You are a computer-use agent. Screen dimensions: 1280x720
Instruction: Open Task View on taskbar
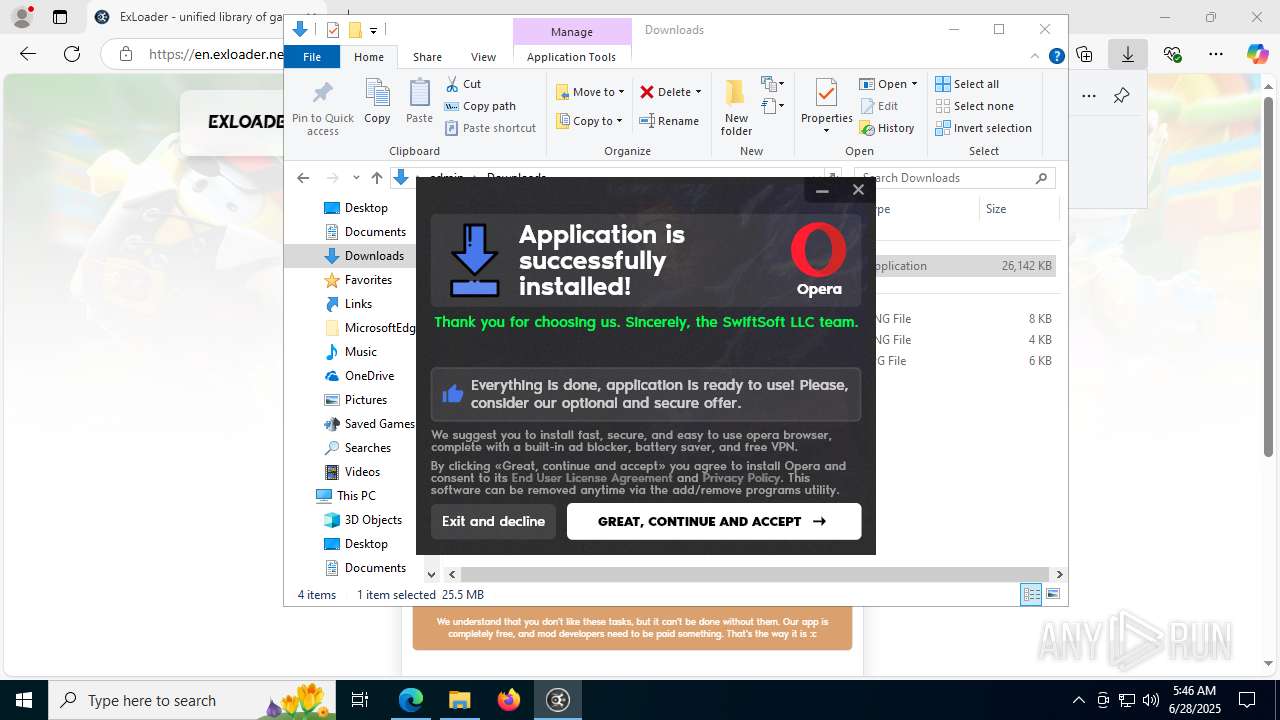[x=361, y=700]
